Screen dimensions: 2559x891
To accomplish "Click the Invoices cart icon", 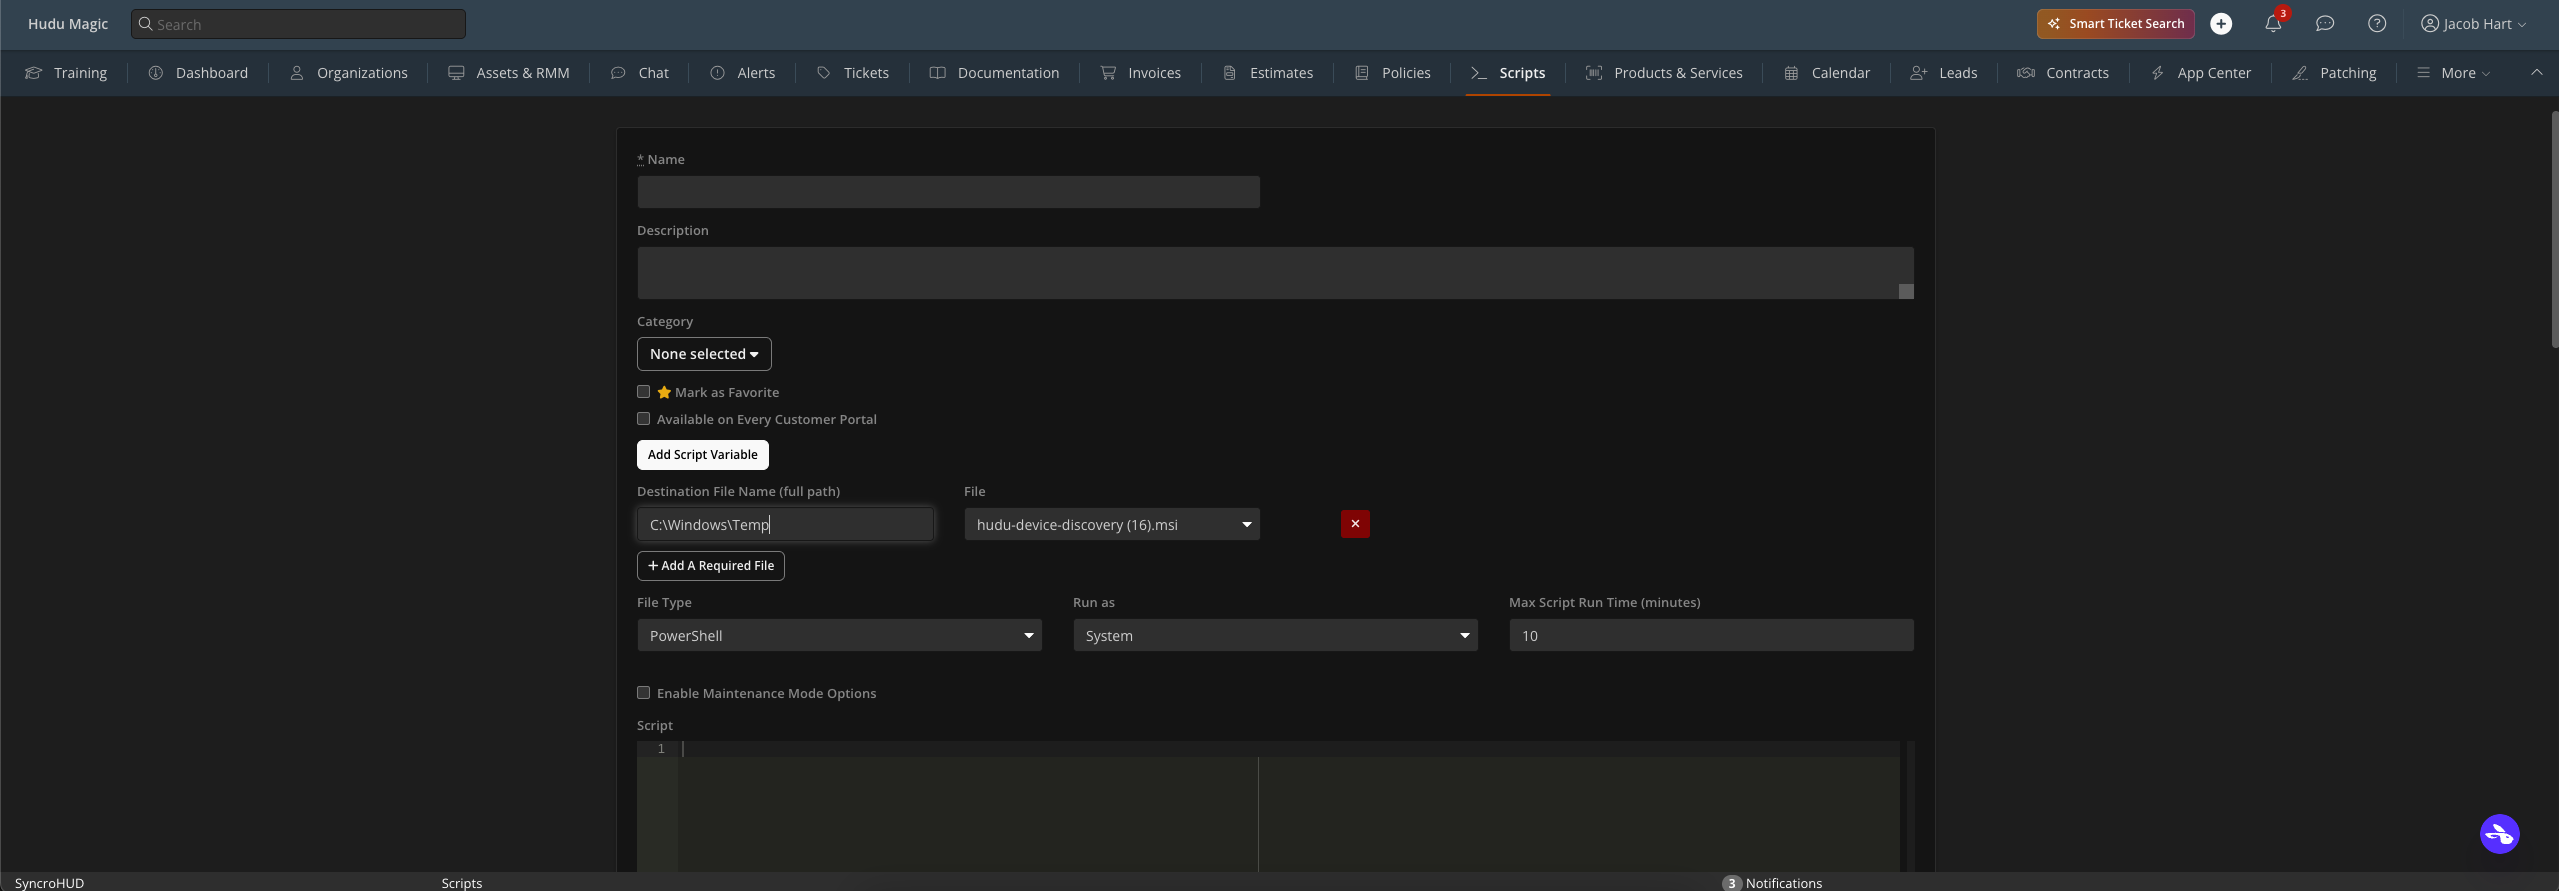I will [1108, 73].
